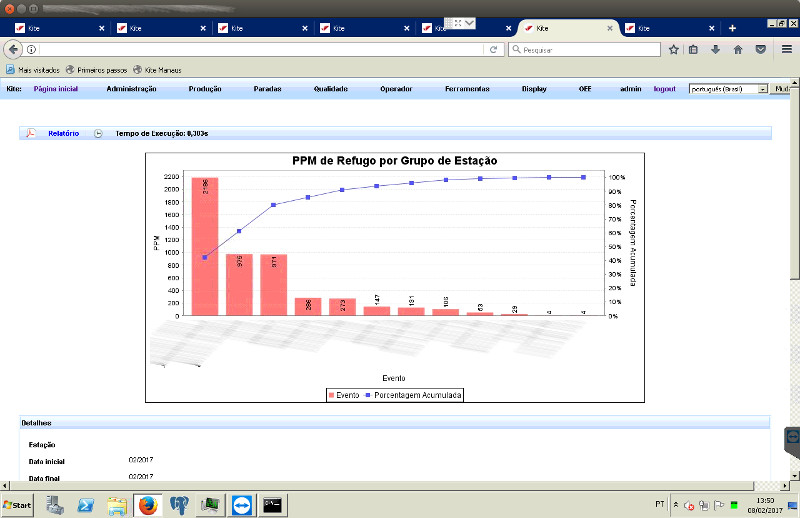This screenshot has width=800, height=518.
Task: Click the horizontal scrollbar left arrow
Action: 5,485
